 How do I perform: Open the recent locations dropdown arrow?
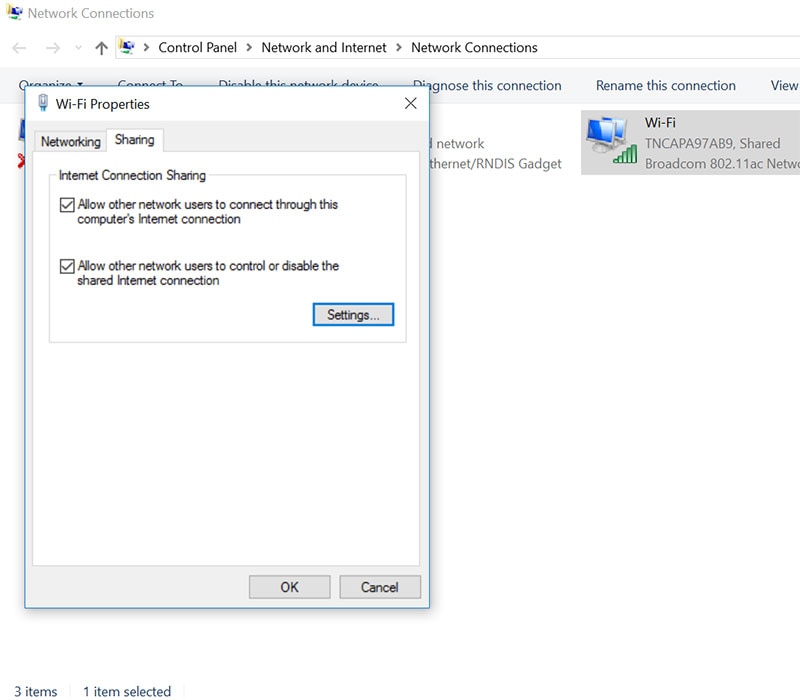(79, 48)
